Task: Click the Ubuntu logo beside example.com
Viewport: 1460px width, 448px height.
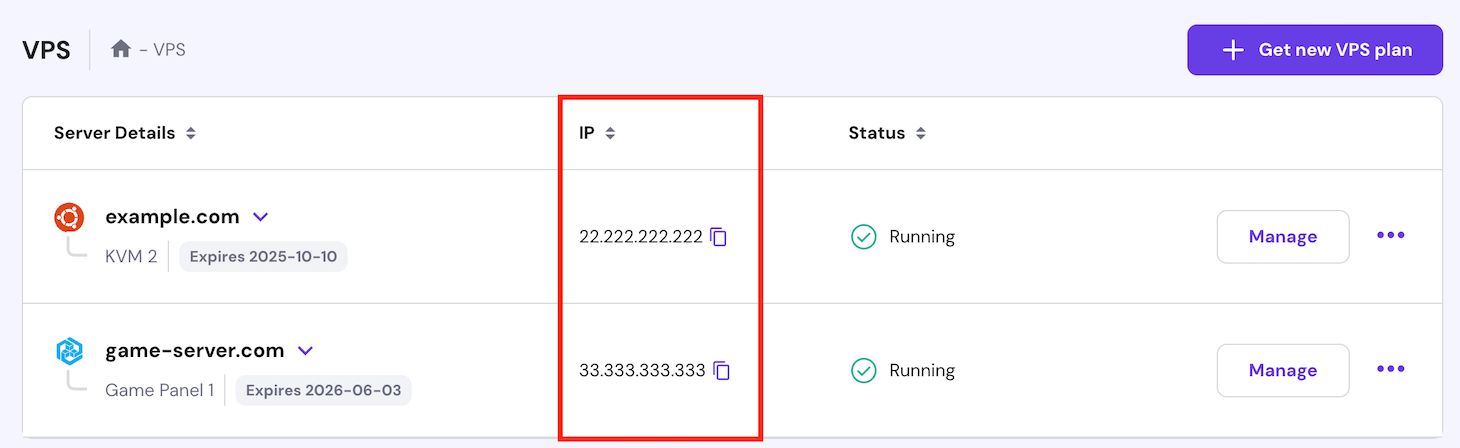Action: tap(69, 217)
